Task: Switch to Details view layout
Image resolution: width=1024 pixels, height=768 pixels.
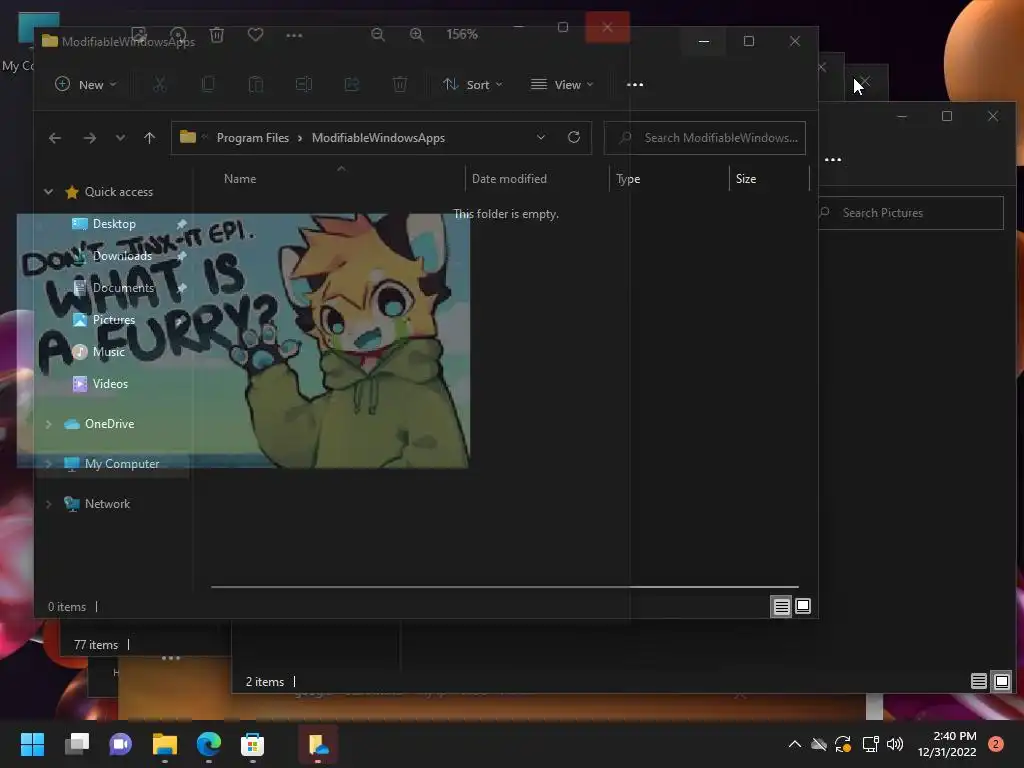Action: [781, 607]
